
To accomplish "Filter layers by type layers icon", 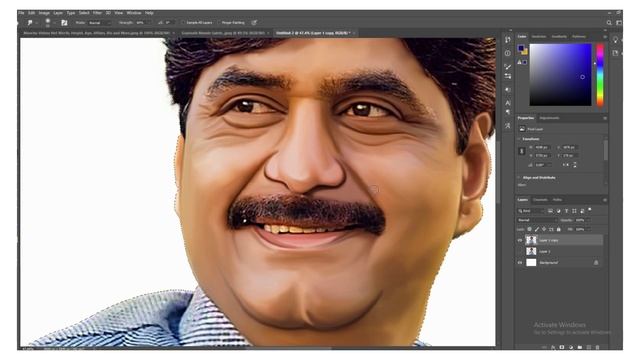I will (567, 211).
